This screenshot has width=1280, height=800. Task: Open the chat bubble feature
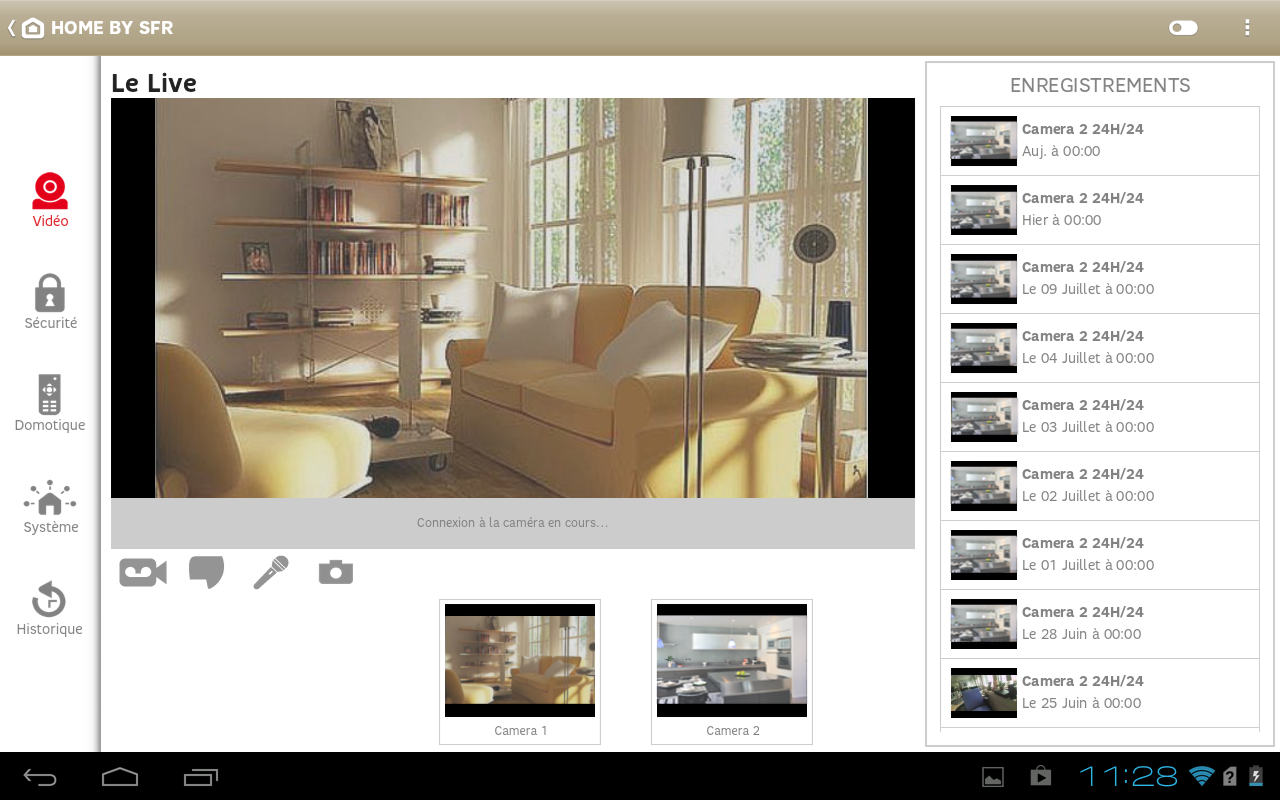point(206,571)
